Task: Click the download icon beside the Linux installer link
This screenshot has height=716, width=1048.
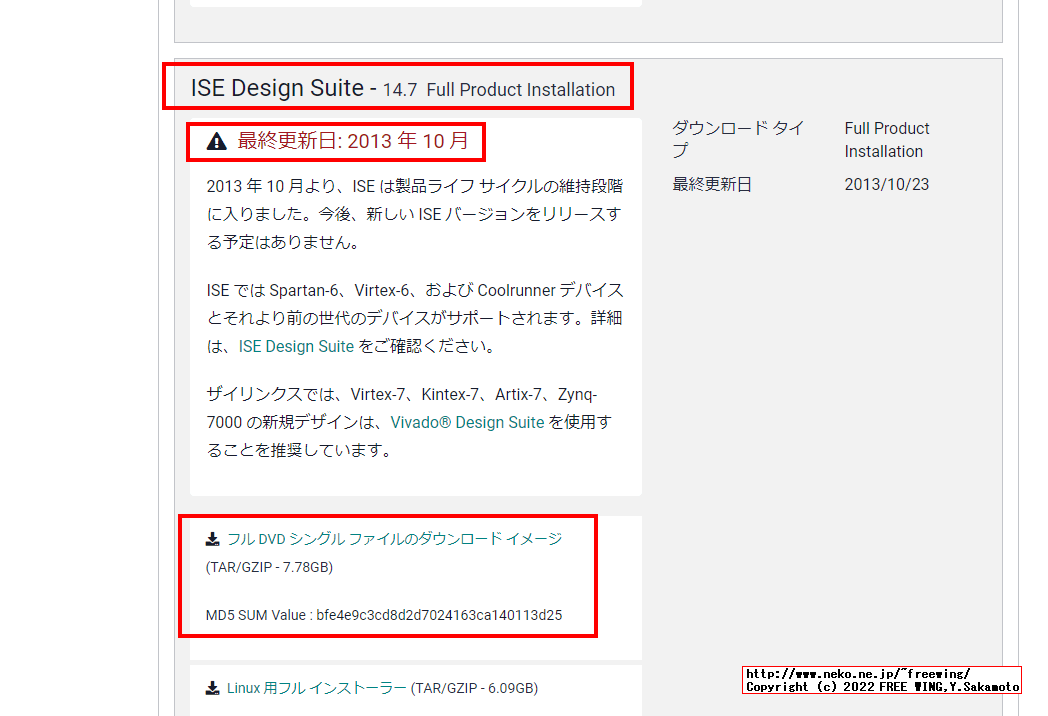Action: (x=212, y=688)
